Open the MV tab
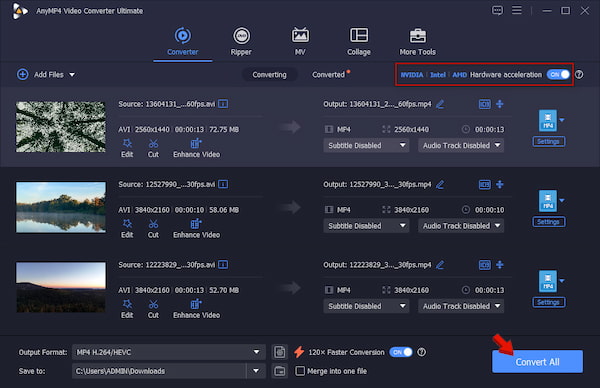Viewport: 600px width, 388px height. click(300, 42)
